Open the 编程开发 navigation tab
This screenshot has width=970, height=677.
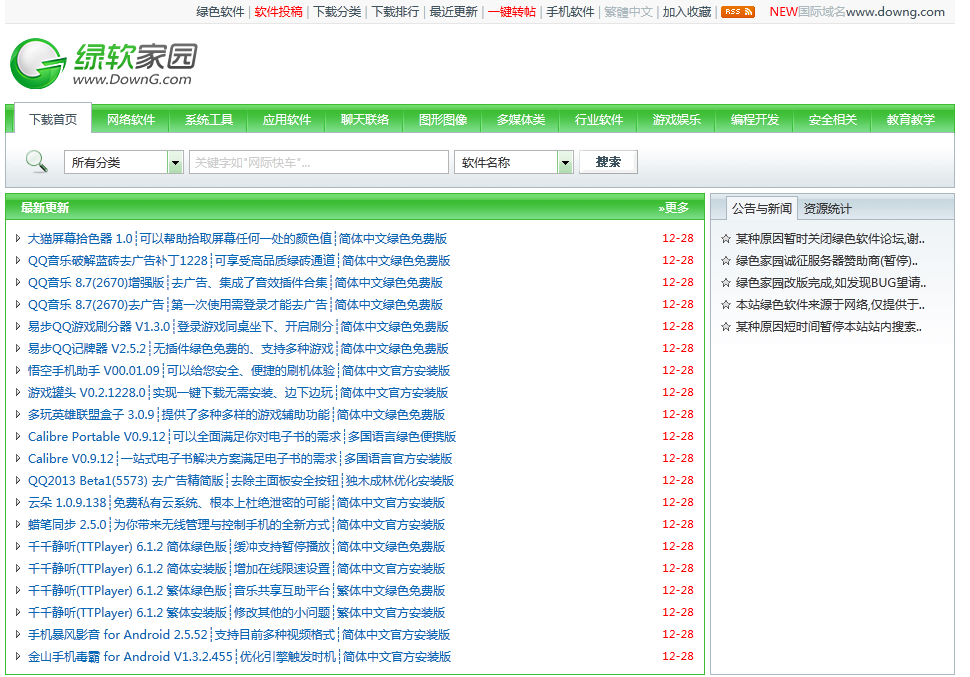pyautogui.click(x=755, y=119)
